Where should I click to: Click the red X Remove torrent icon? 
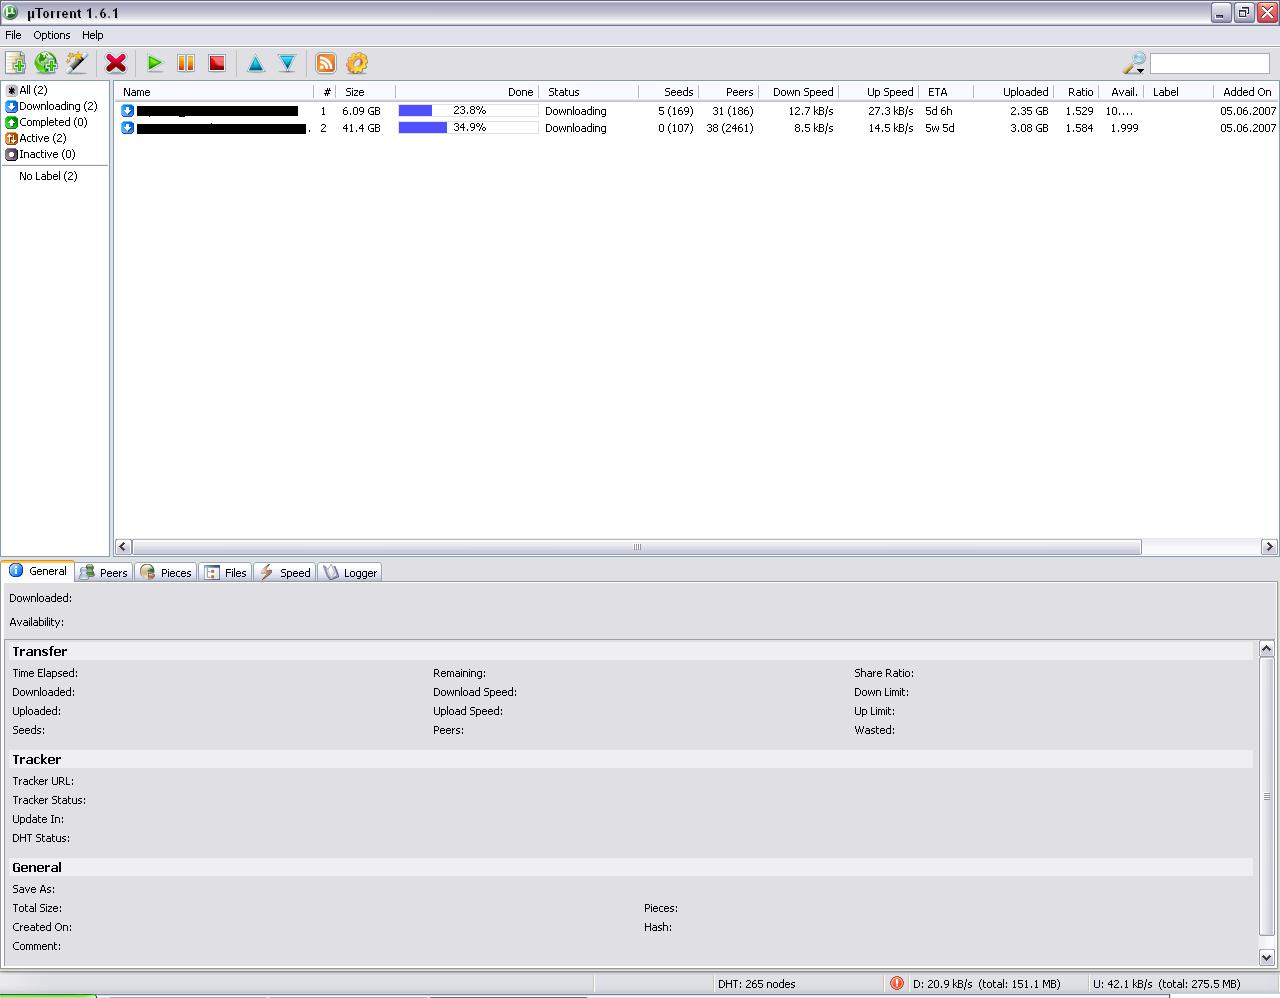pos(116,63)
